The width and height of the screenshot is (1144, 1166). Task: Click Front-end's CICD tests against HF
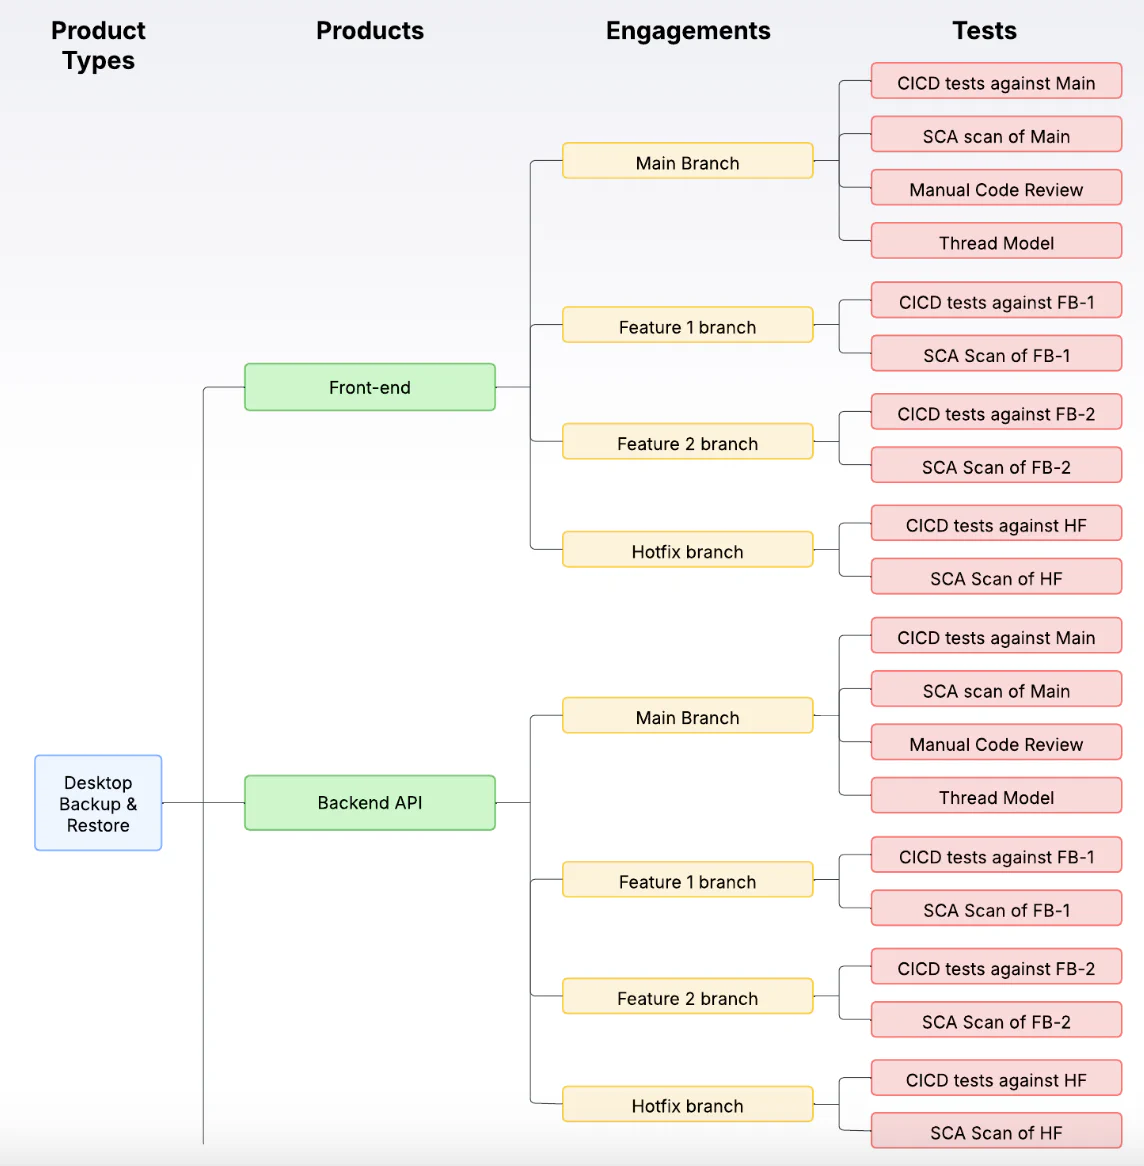[996, 524]
